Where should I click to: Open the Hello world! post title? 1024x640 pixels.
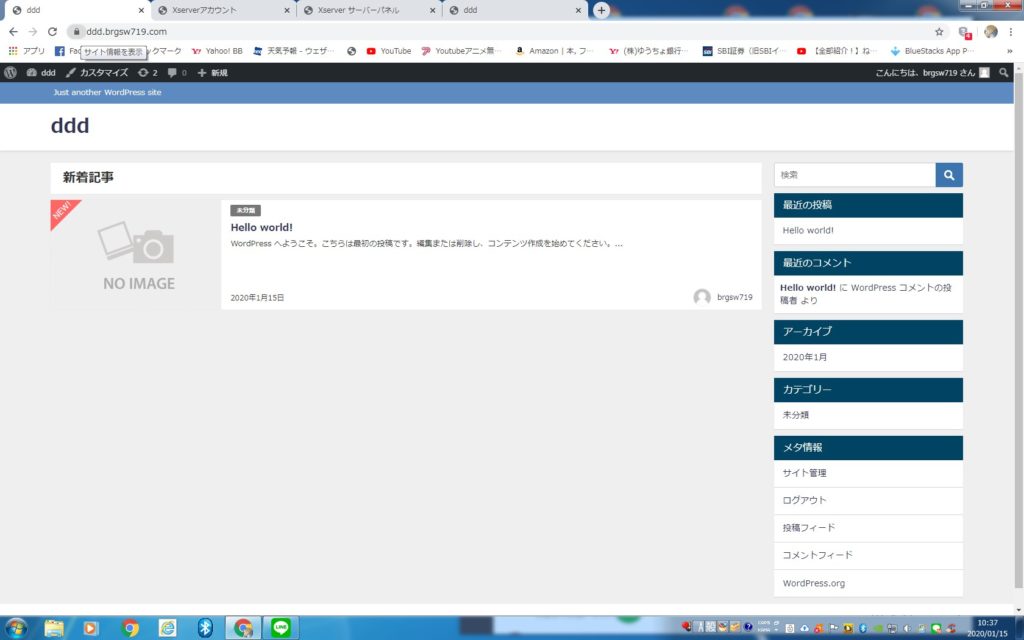261,227
